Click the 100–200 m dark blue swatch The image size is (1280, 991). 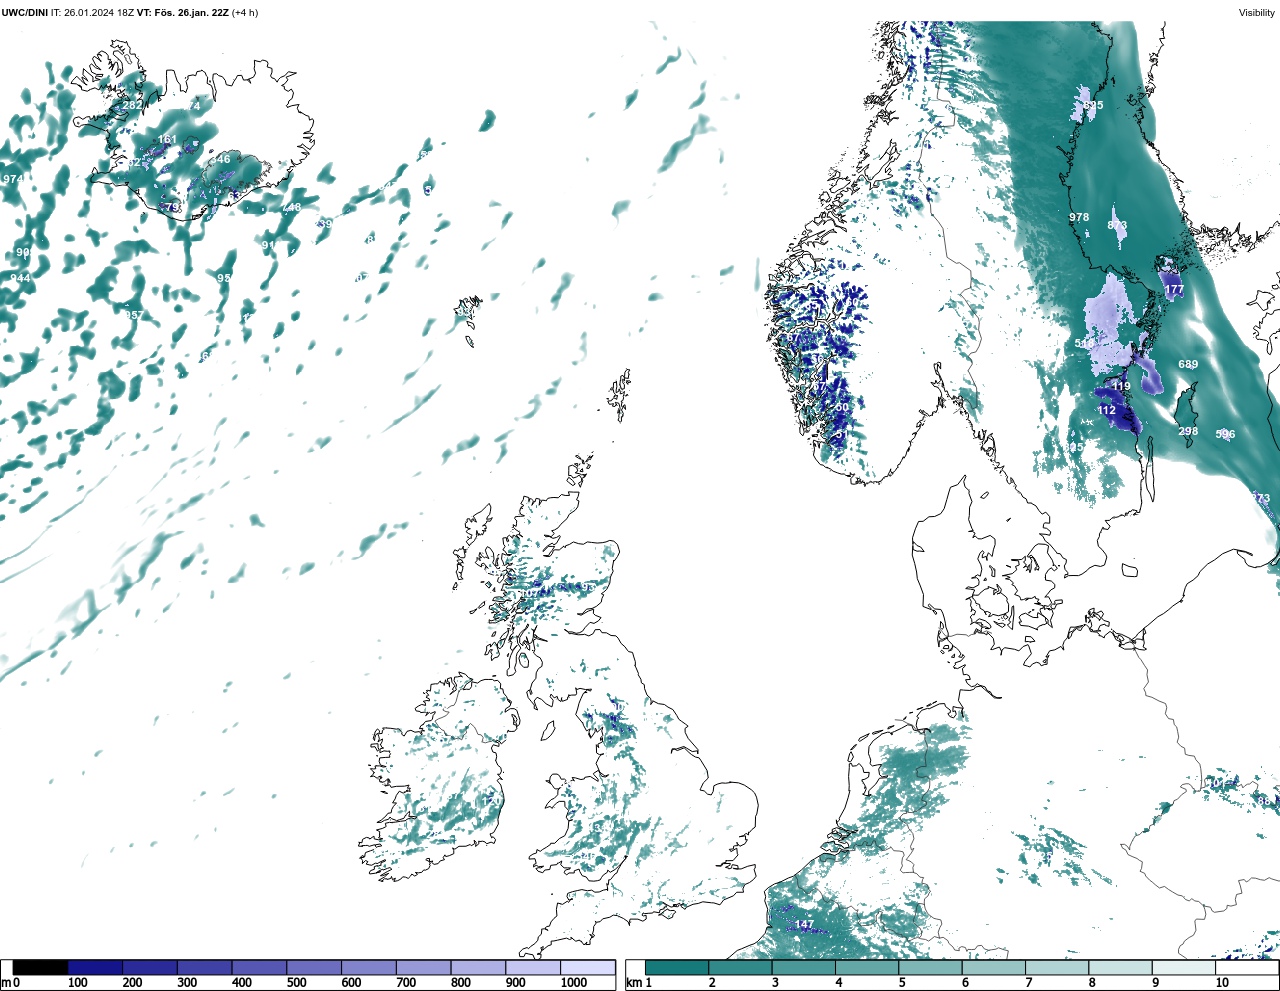(95, 968)
